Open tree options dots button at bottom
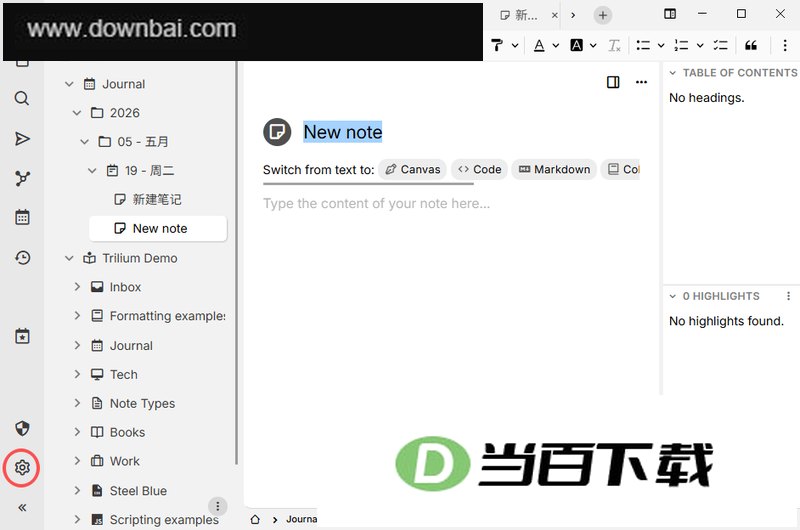This screenshot has height=530, width=800. pyautogui.click(x=218, y=506)
